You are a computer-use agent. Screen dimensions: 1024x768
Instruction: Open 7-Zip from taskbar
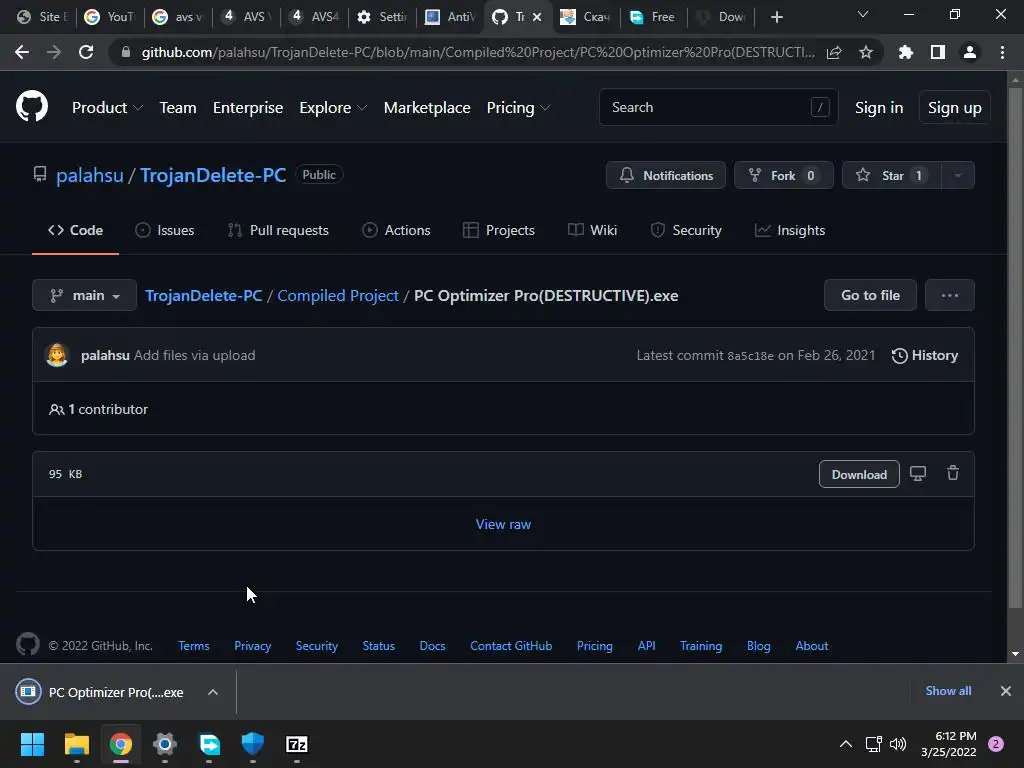[296, 744]
